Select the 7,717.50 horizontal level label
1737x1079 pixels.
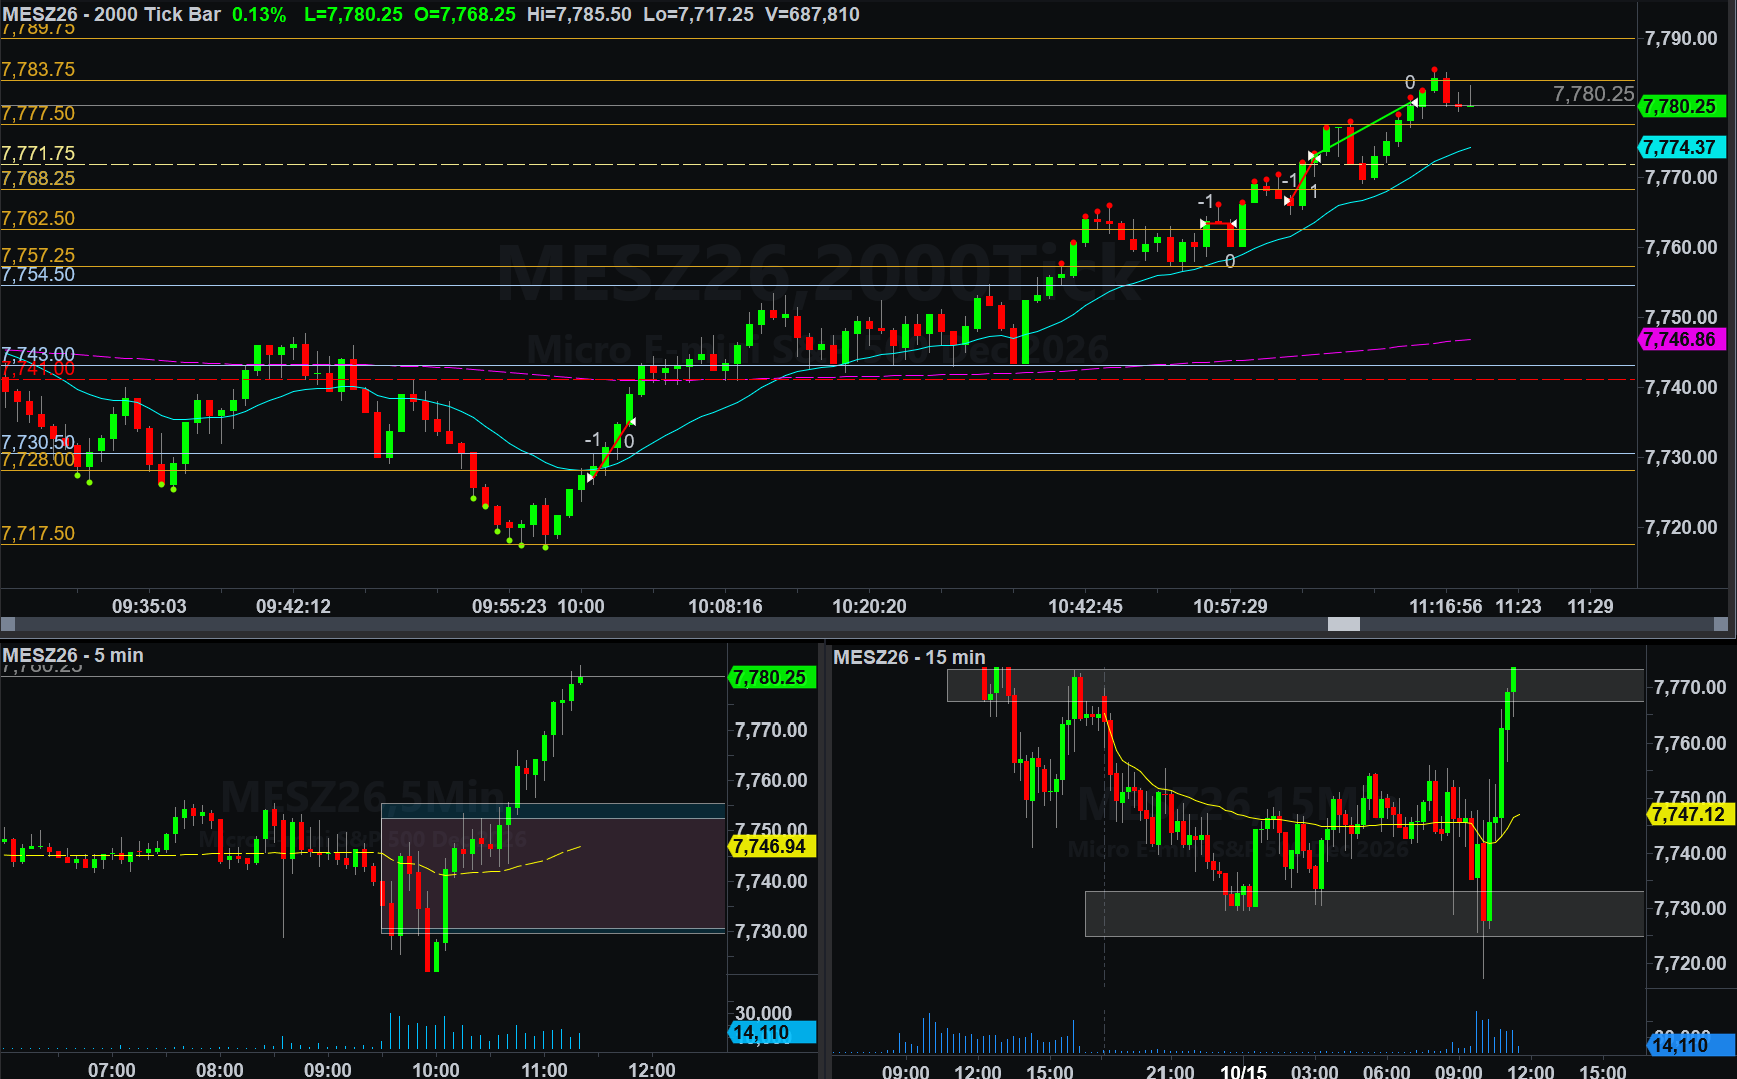coord(38,533)
